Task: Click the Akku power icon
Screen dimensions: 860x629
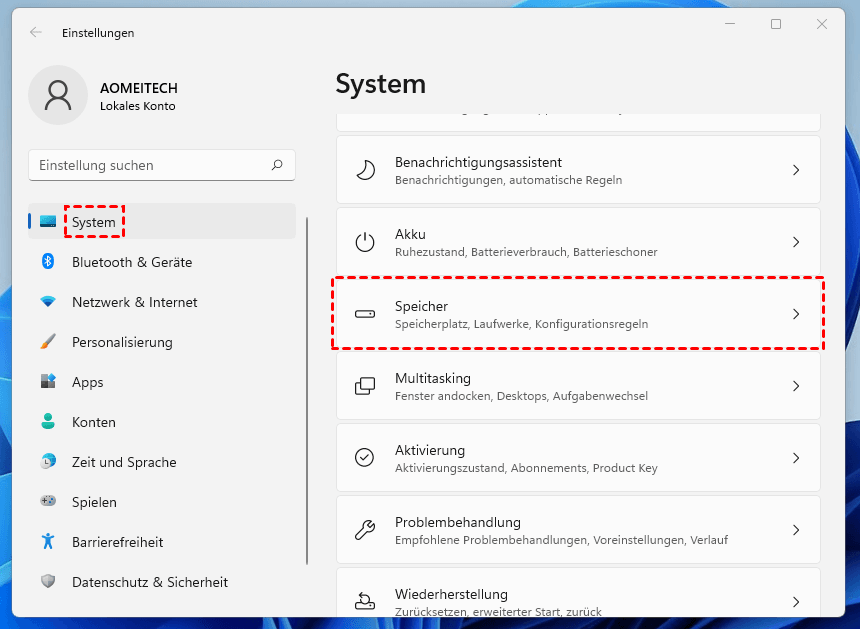Action: (365, 242)
